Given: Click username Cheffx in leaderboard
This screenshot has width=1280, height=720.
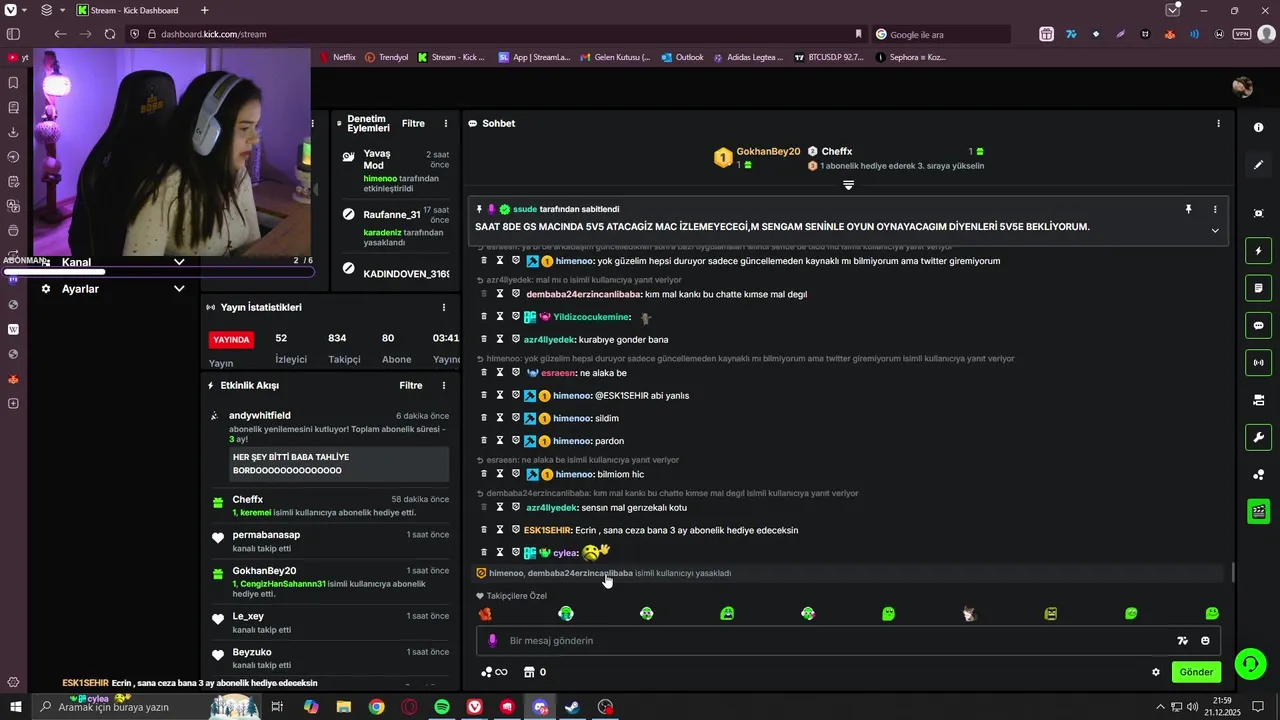Looking at the screenshot, I should point(837,152).
